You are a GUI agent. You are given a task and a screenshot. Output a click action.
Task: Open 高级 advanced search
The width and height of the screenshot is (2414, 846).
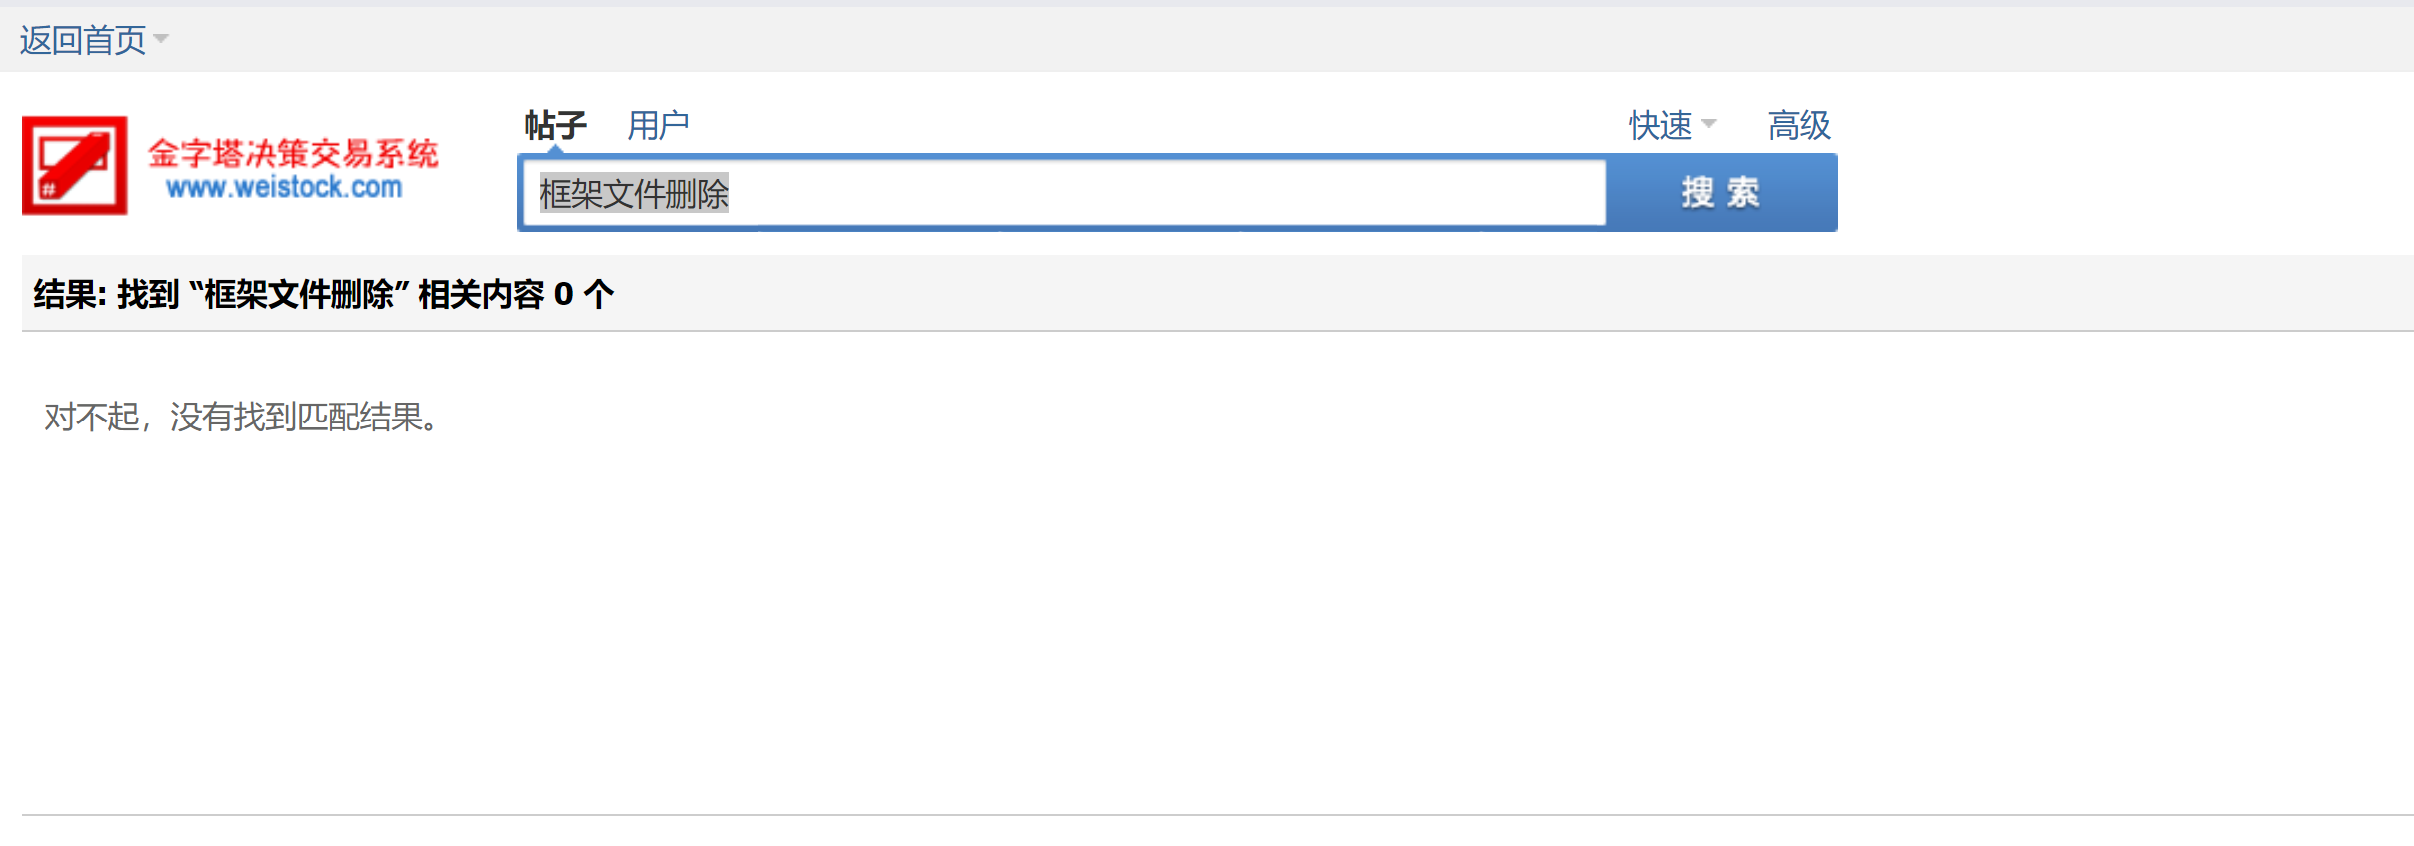(x=1799, y=125)
